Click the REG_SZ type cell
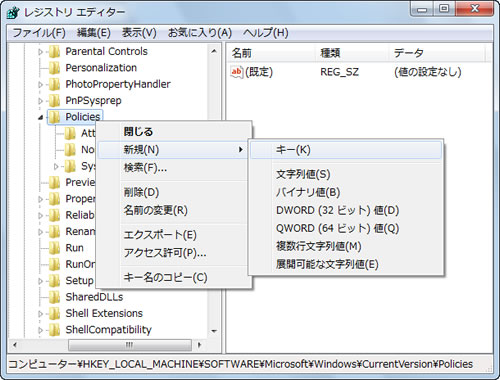The height and width of the screenshot is (380, 500). [x=339, y=72]
